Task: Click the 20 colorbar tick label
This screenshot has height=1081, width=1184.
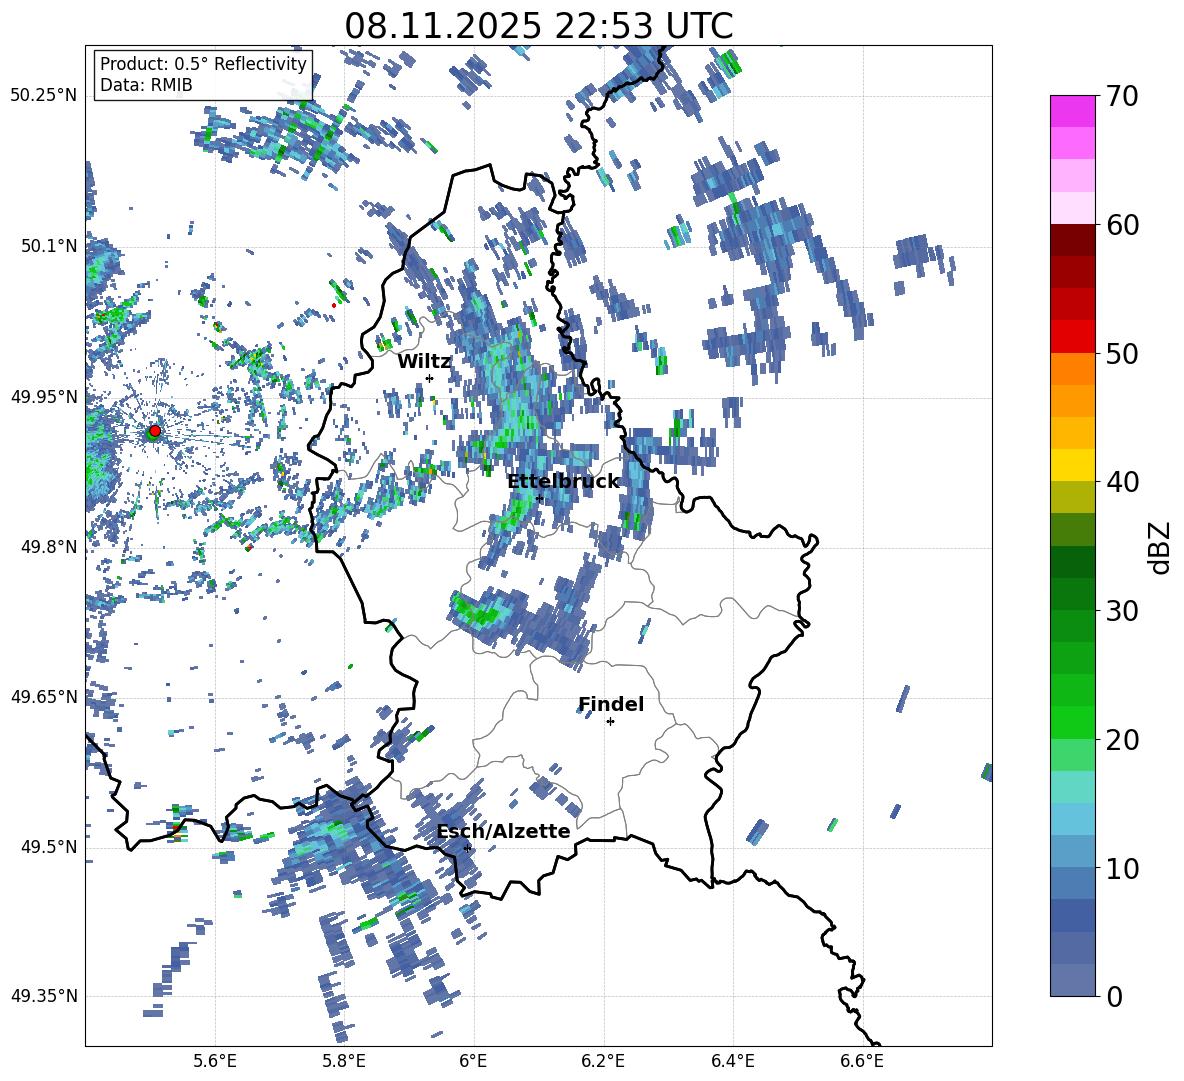Action: [1122, 740]
